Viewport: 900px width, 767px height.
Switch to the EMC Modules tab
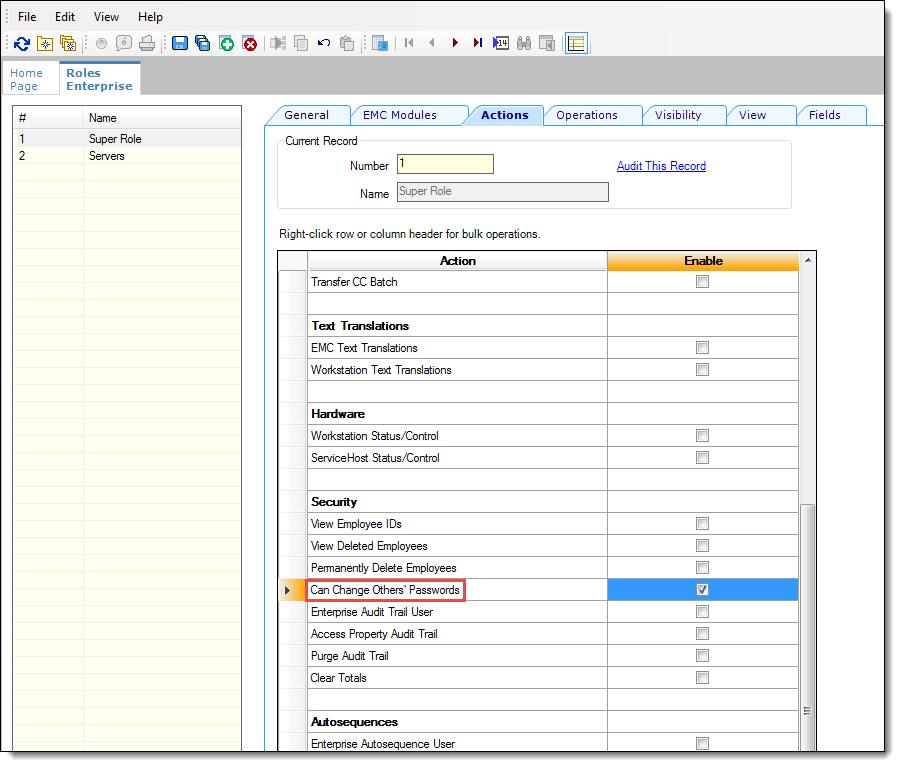click(x=399, y=115)
